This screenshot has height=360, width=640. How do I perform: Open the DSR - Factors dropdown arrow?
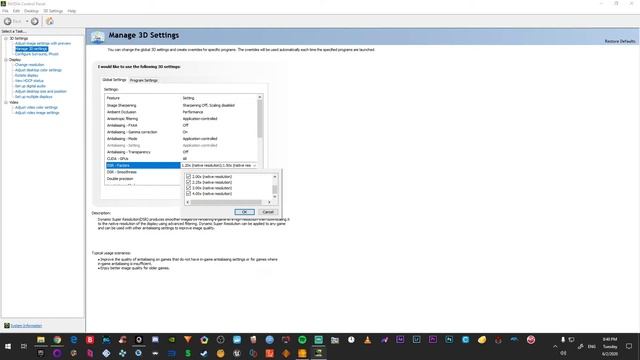(255, 165)
